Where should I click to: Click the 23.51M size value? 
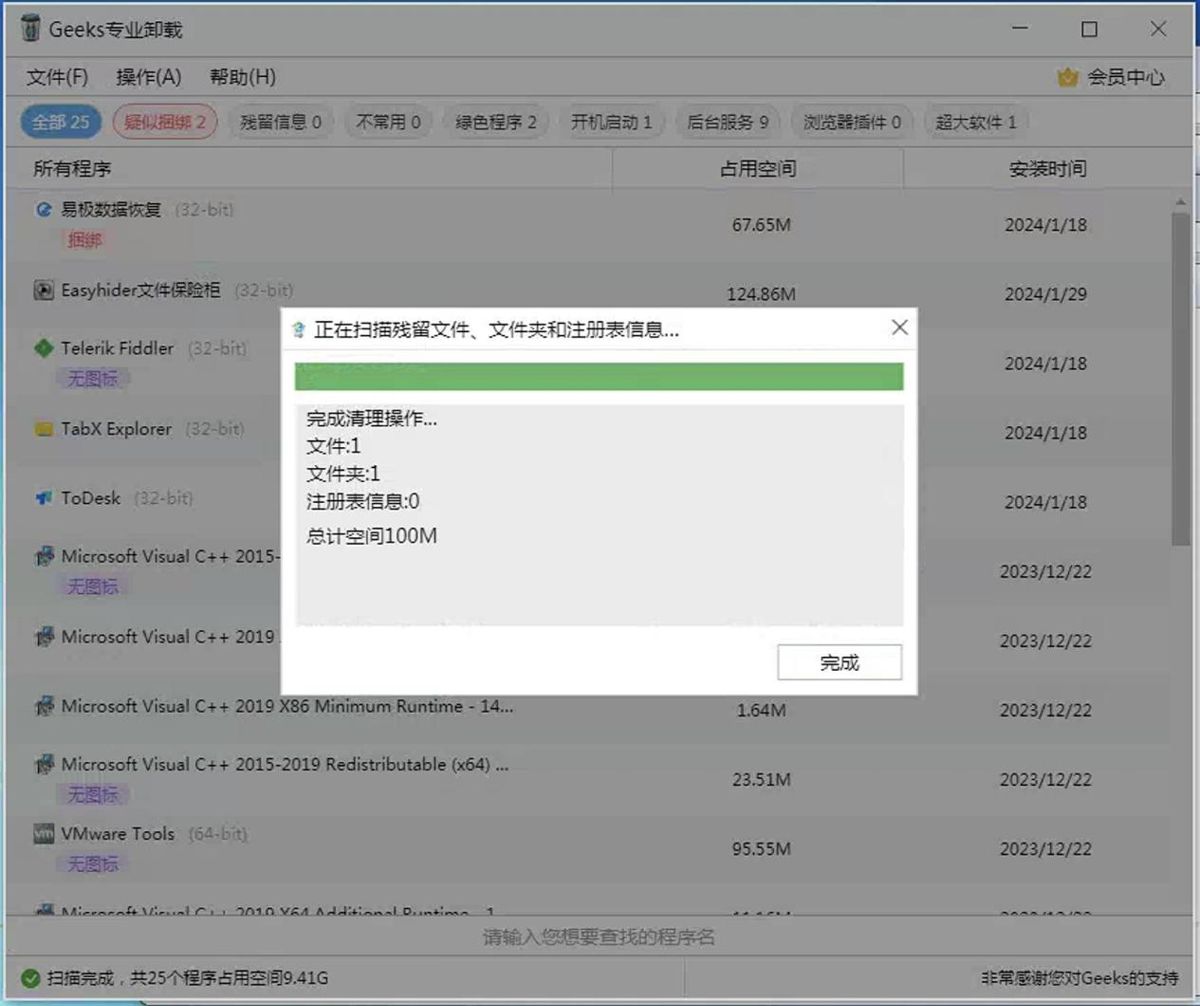[761, 779]
